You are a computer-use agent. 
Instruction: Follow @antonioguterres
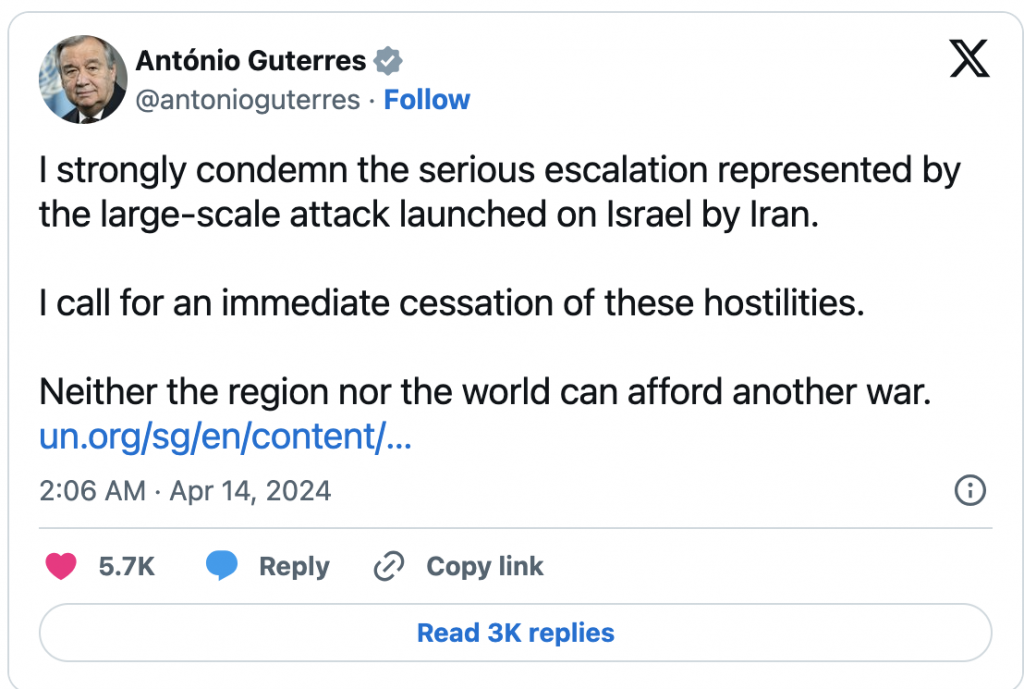click(427, 100)
